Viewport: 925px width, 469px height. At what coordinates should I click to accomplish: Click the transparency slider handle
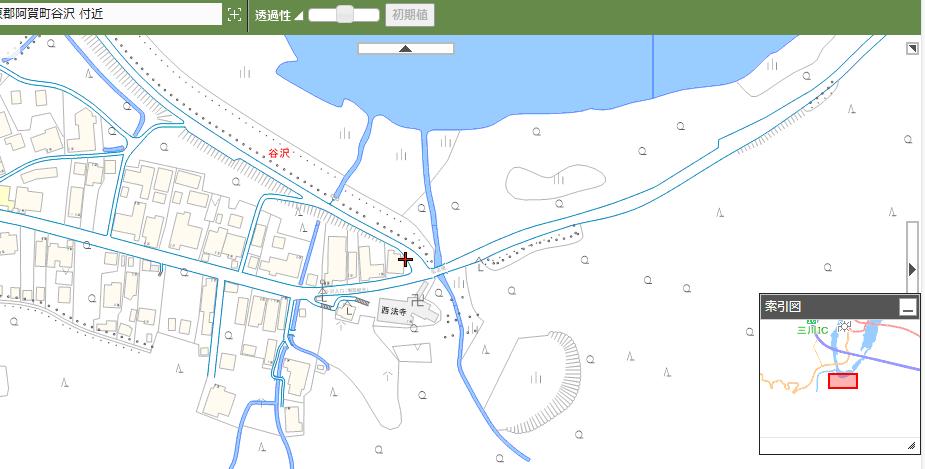pyautogui.click(x=345, y=15)
